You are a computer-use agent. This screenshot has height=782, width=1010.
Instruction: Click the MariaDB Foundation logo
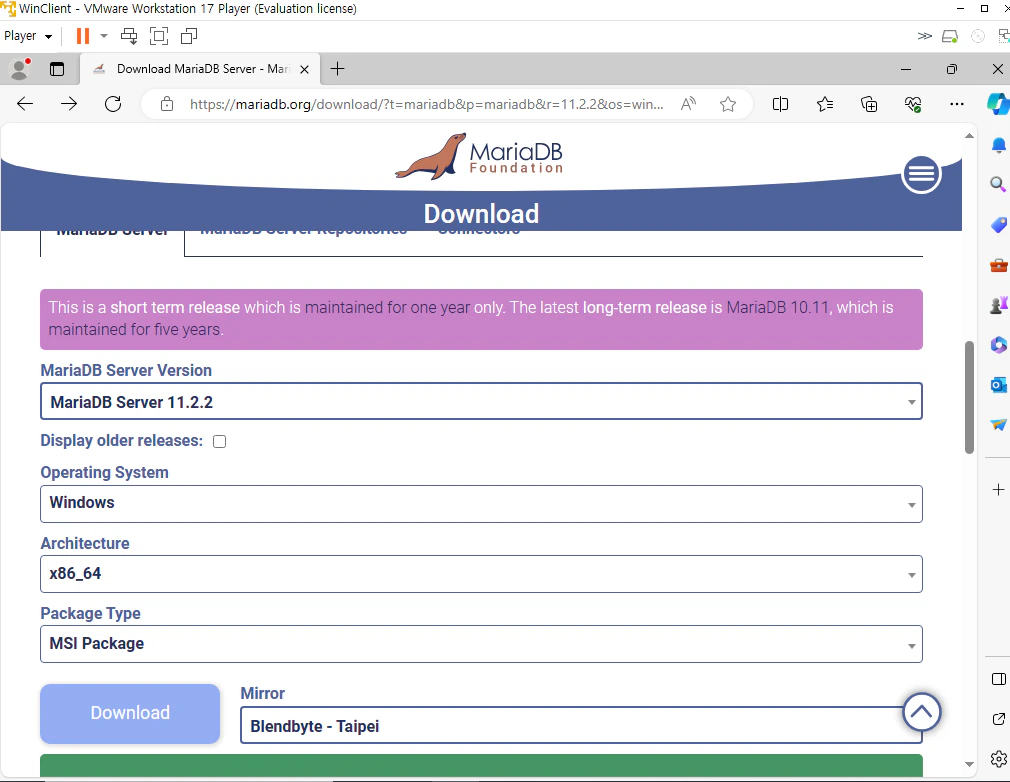point(479,156)
